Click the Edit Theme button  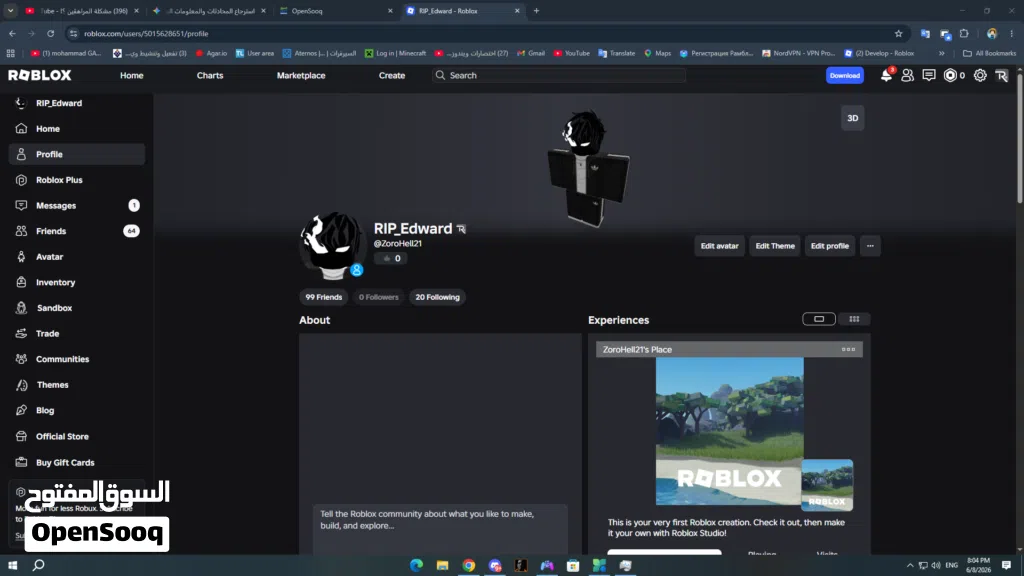[775, 246]
